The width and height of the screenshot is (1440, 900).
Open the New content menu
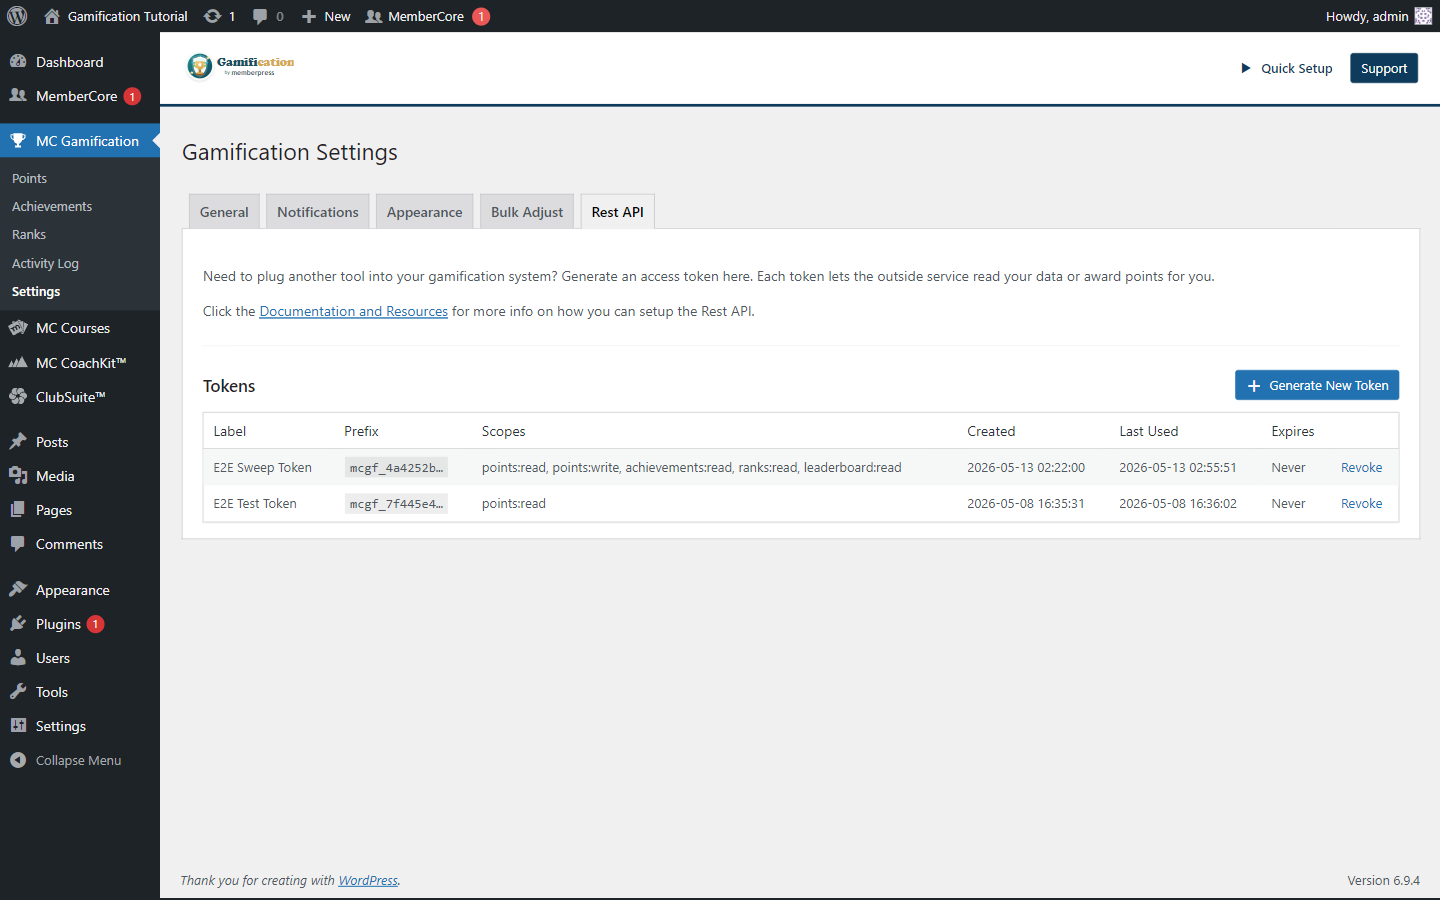pos(326,16)
